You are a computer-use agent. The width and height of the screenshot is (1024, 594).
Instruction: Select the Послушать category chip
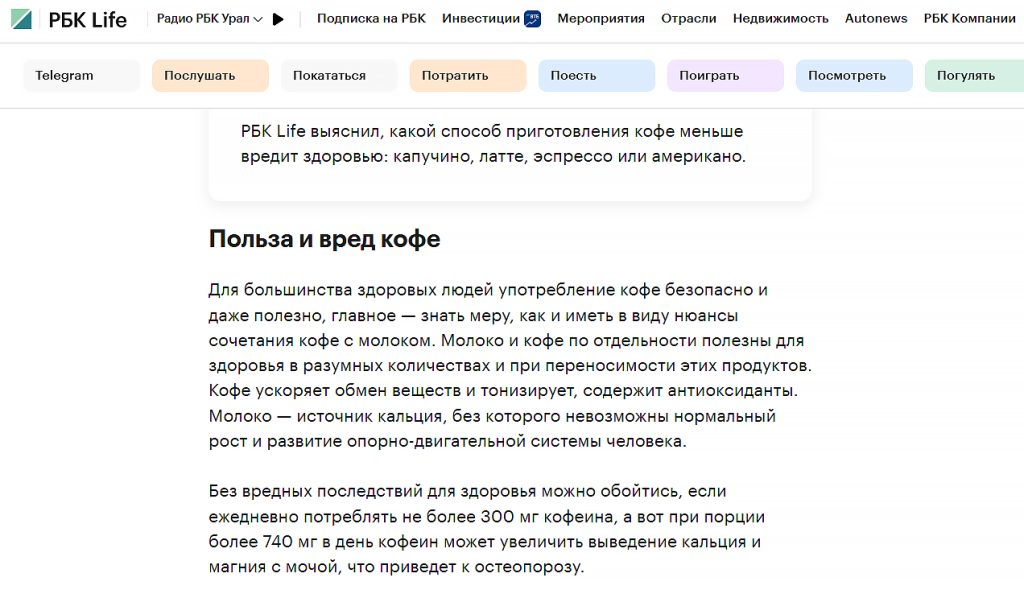coord(210,76)
